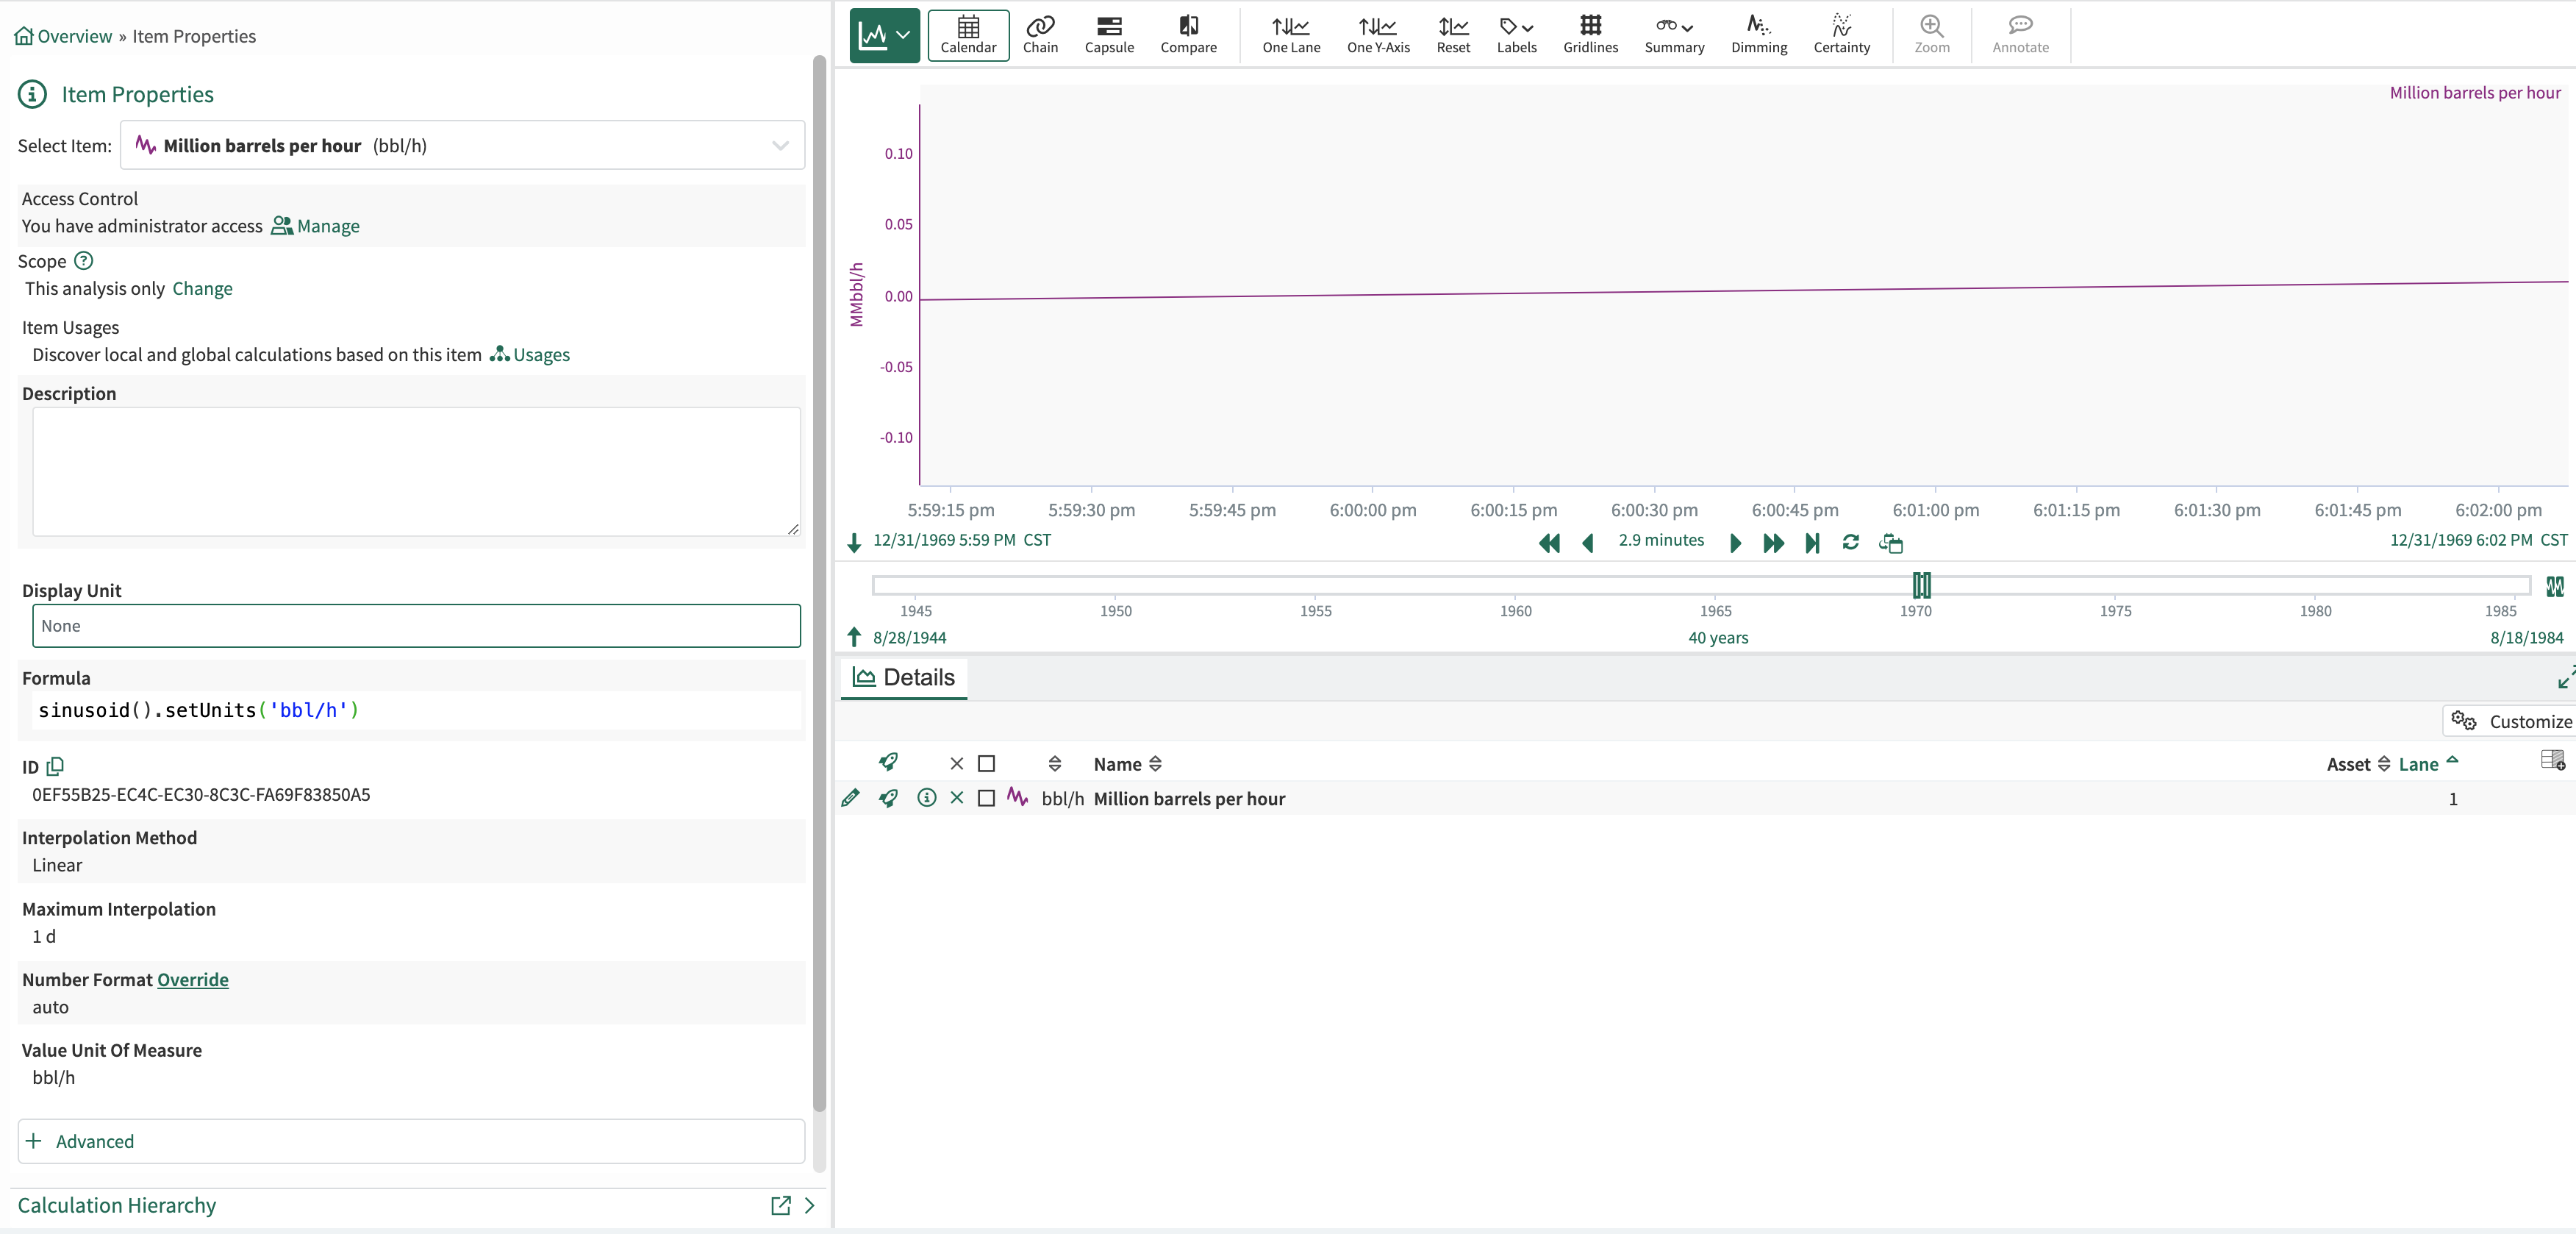The height and width of the screenshot is (1234, 2576).
Task: Open the Select Item dropdown
Action: click(x=462, y=145)
